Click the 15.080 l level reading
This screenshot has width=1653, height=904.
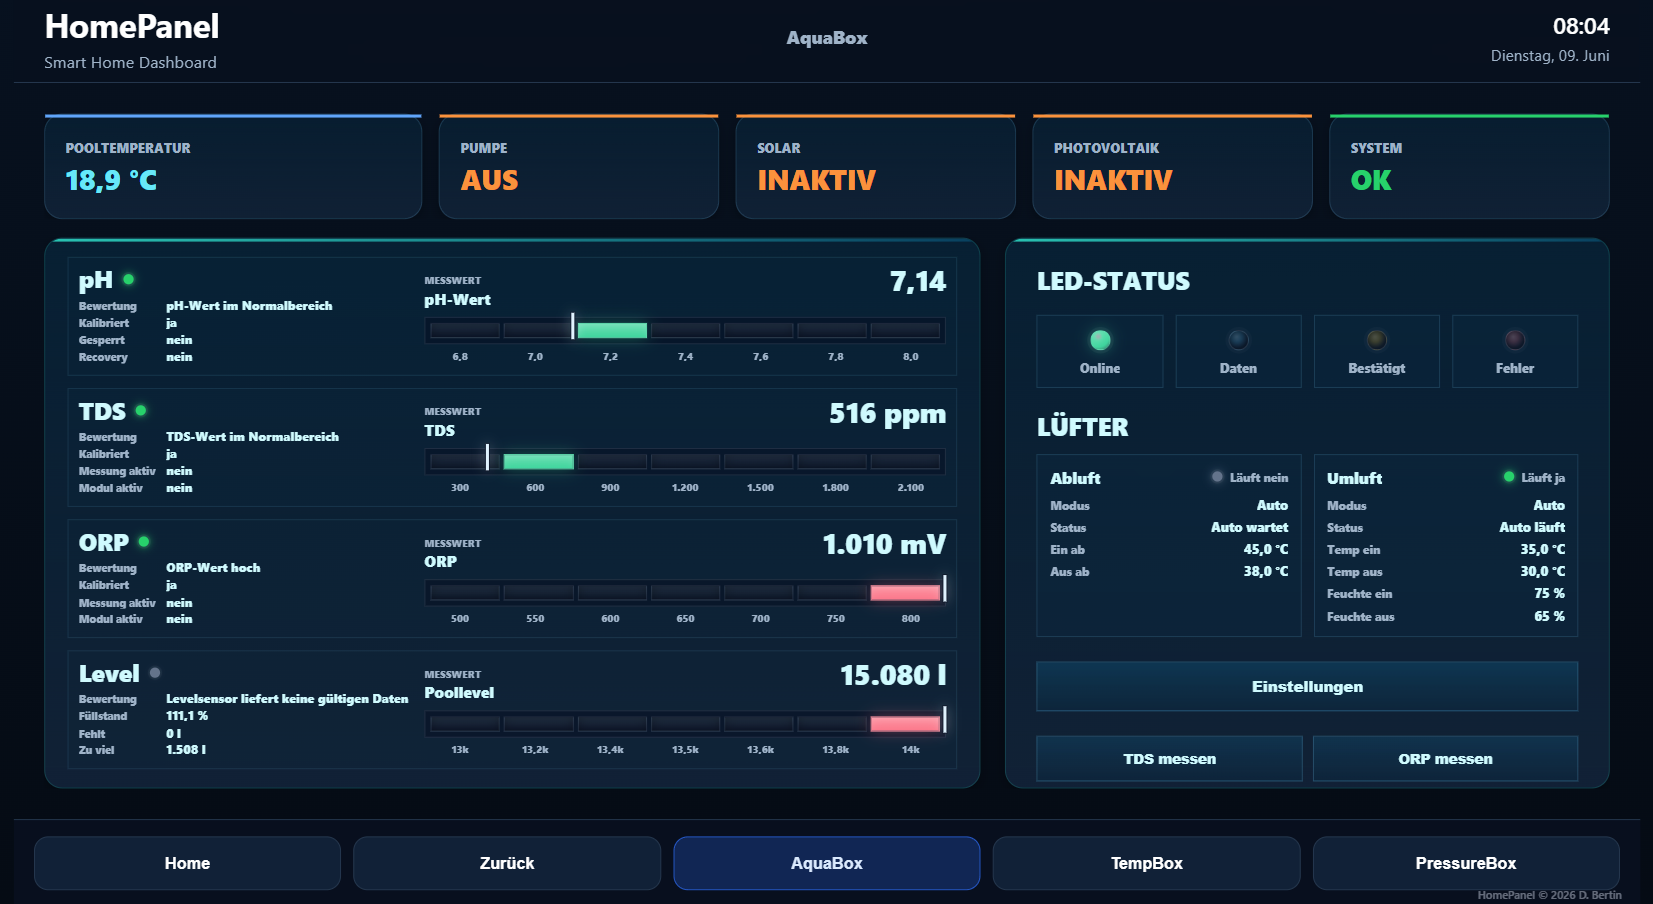point(893,675)
